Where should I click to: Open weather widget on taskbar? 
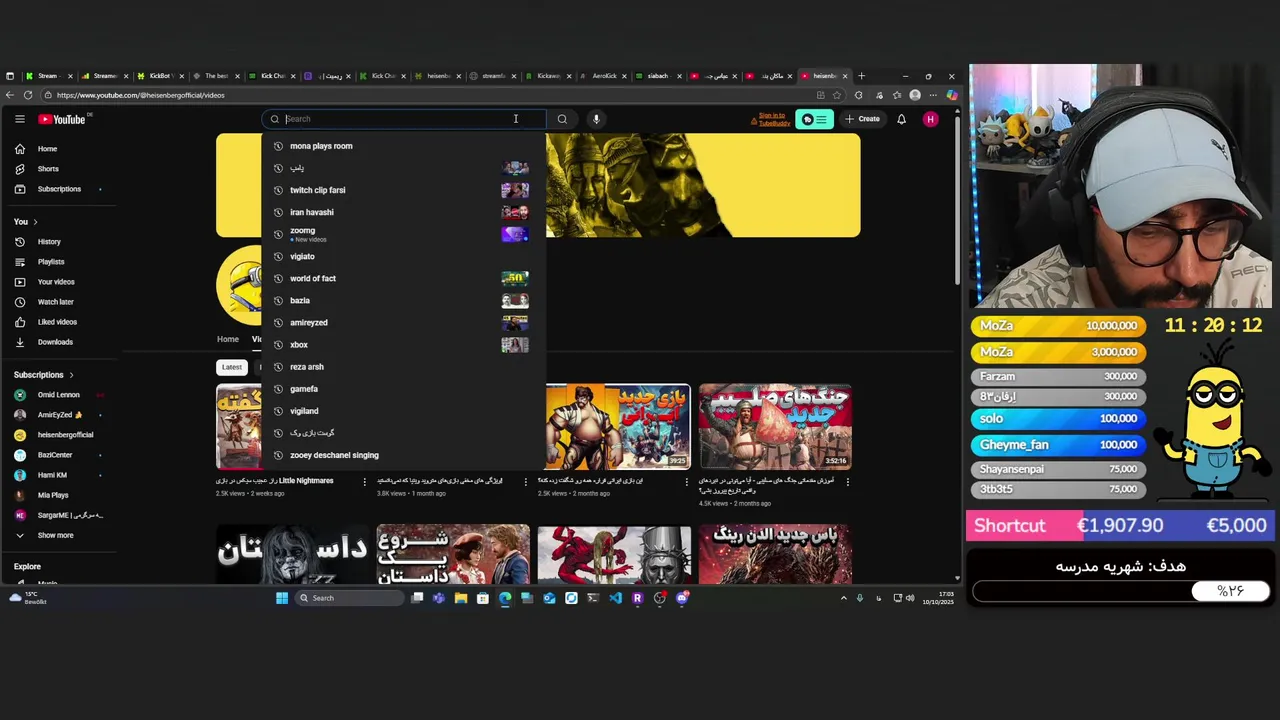click(x=28, y=598)
